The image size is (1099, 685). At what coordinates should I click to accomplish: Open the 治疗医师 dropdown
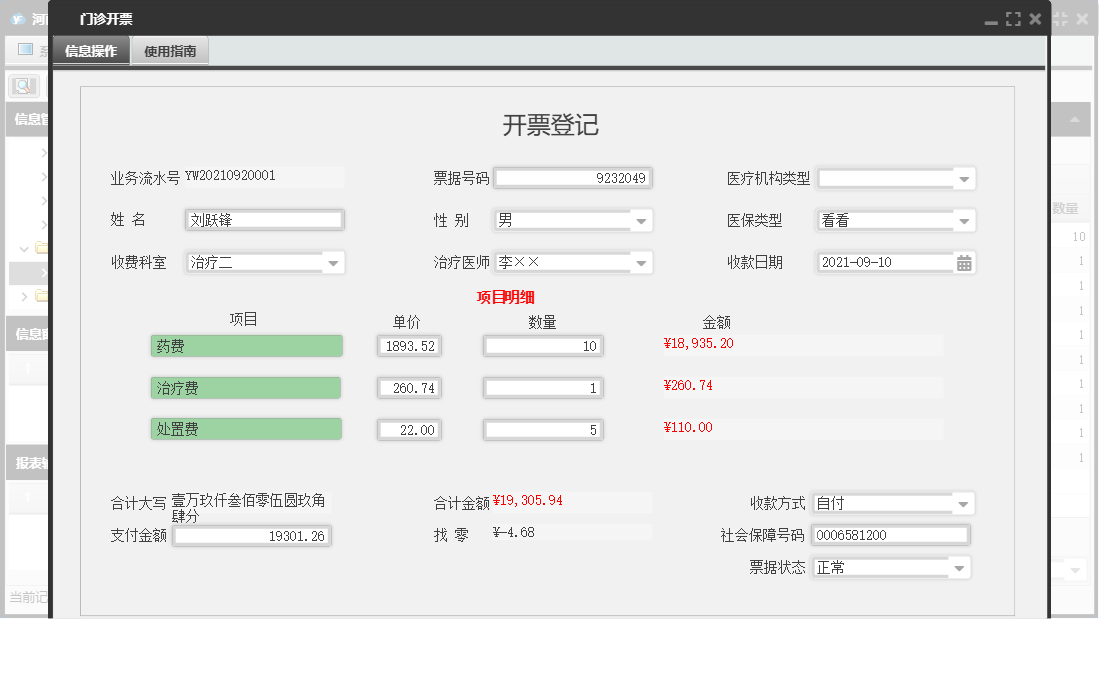click(x=639, y=262)
